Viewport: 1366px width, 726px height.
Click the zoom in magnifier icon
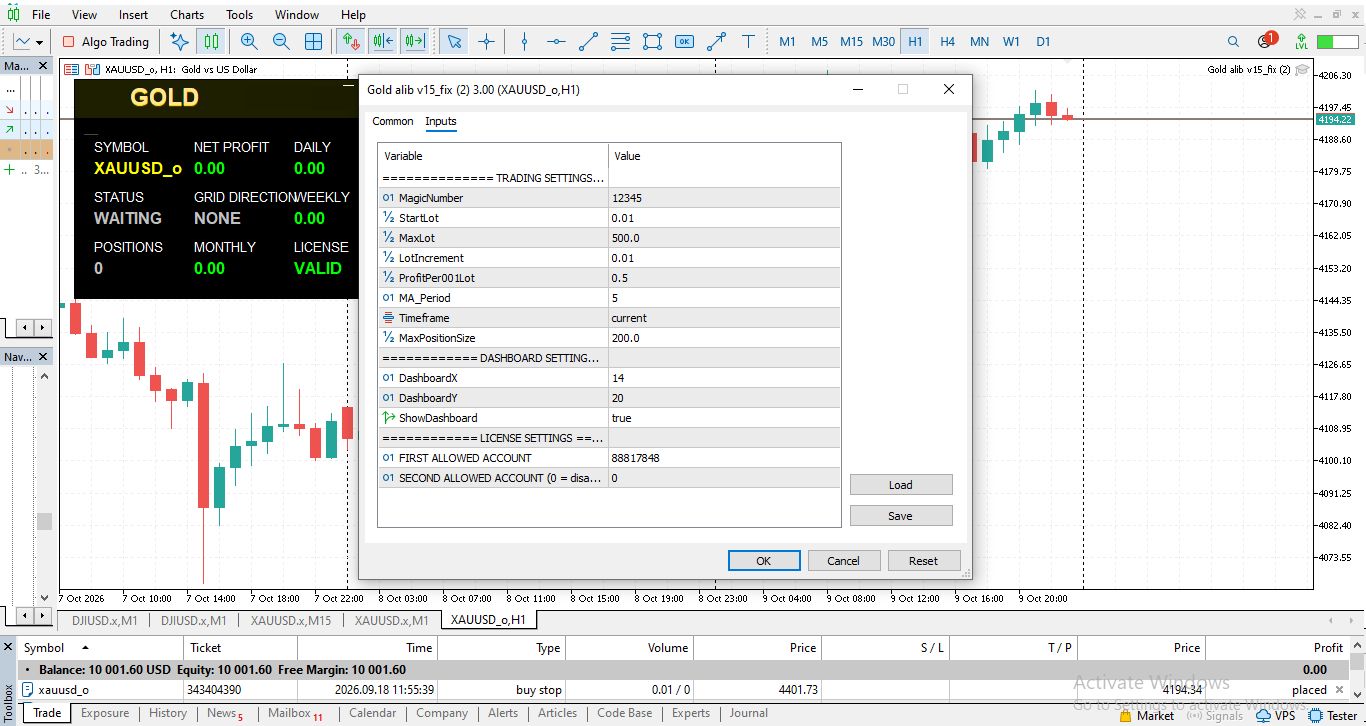pyautogui.click(x=249, y=42)
